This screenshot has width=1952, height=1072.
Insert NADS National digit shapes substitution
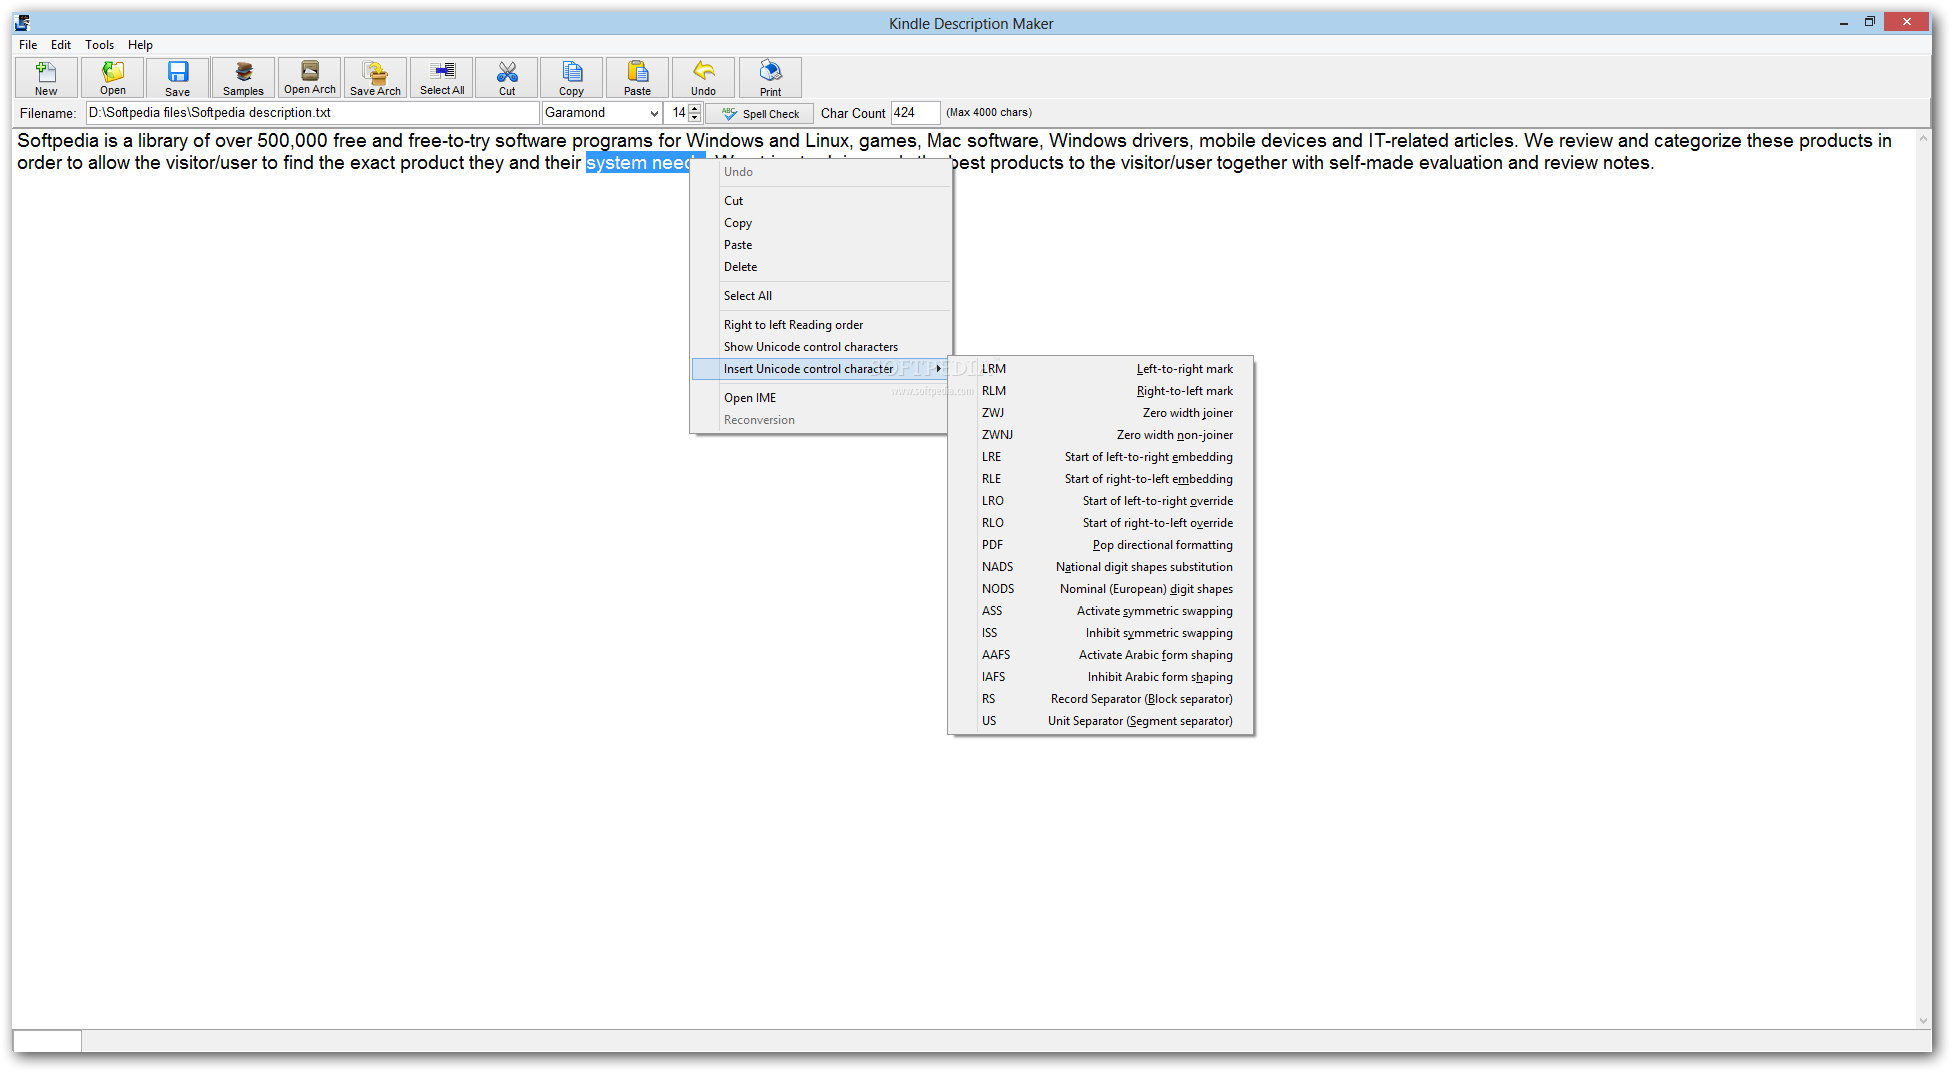pos(1100,567)
